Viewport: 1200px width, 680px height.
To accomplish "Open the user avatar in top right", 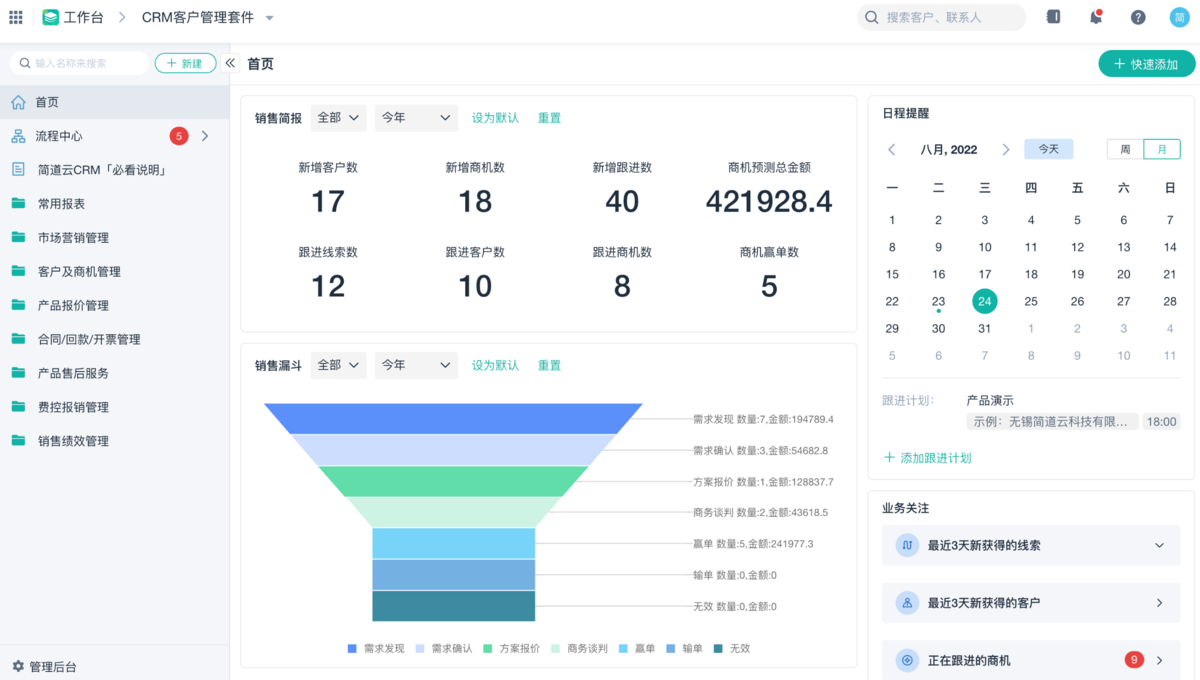I will click(x=1180, y=17).
